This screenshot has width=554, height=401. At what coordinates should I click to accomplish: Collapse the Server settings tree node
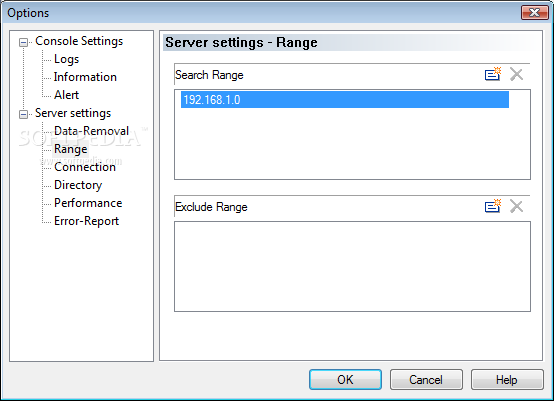click(23, 114)
